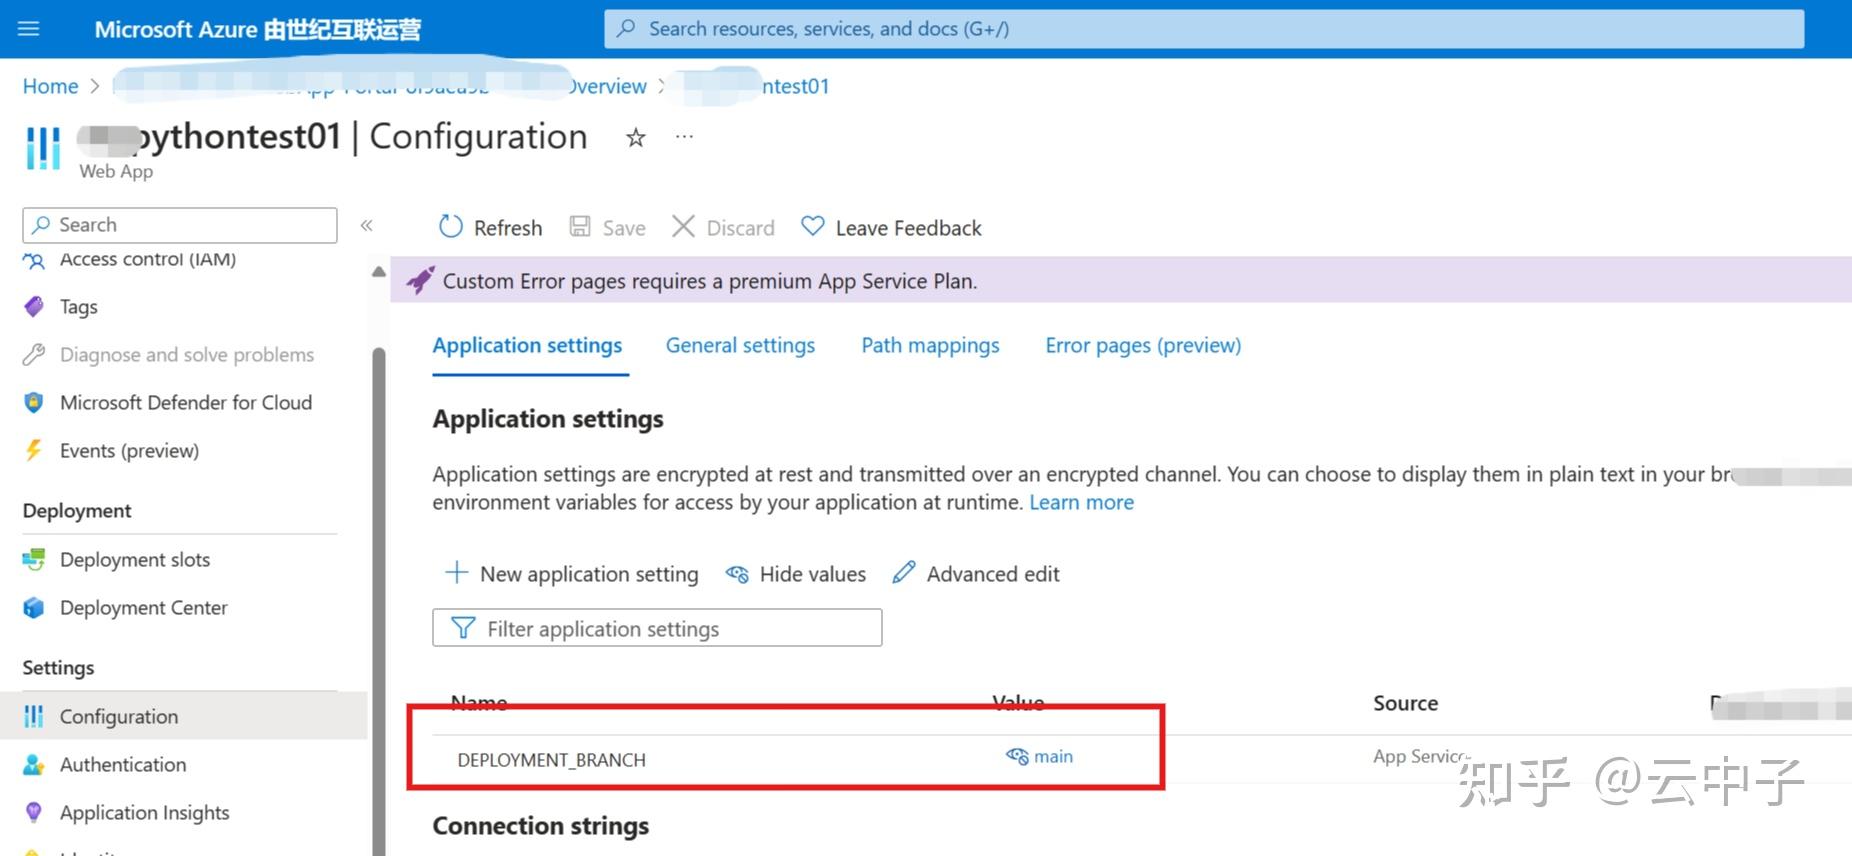
Task: Open Deployment slots
Action: point(134,560)
